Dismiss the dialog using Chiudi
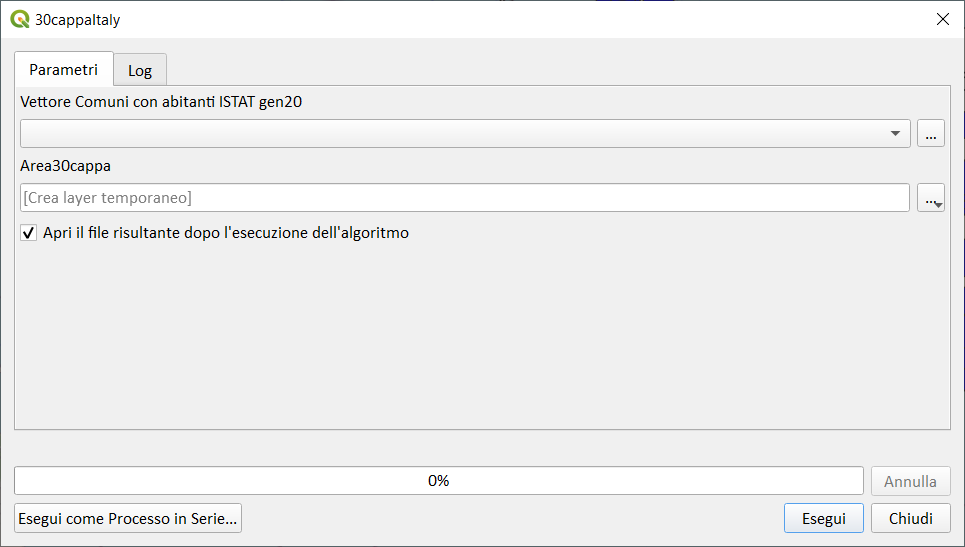The image size is (965, 547). click(x=911, y=518)
